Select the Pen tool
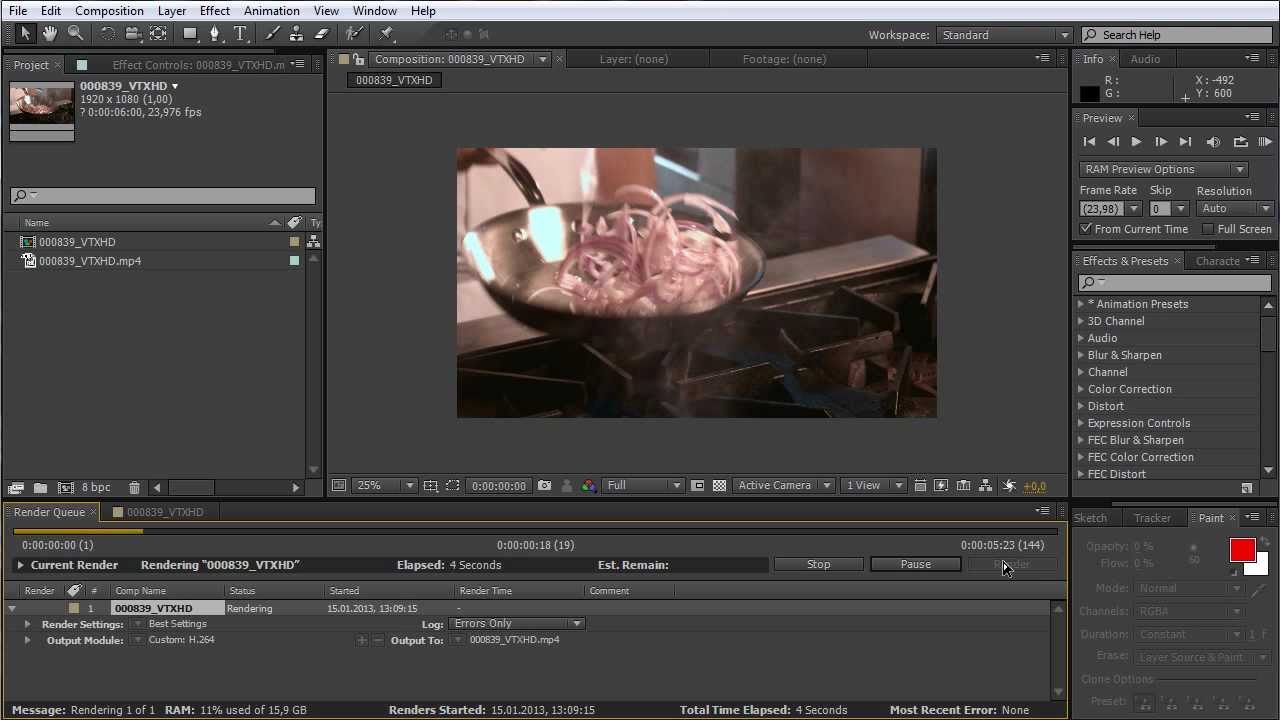The height and width of the screenshot is (720, 1280). [x=215, y=34]
